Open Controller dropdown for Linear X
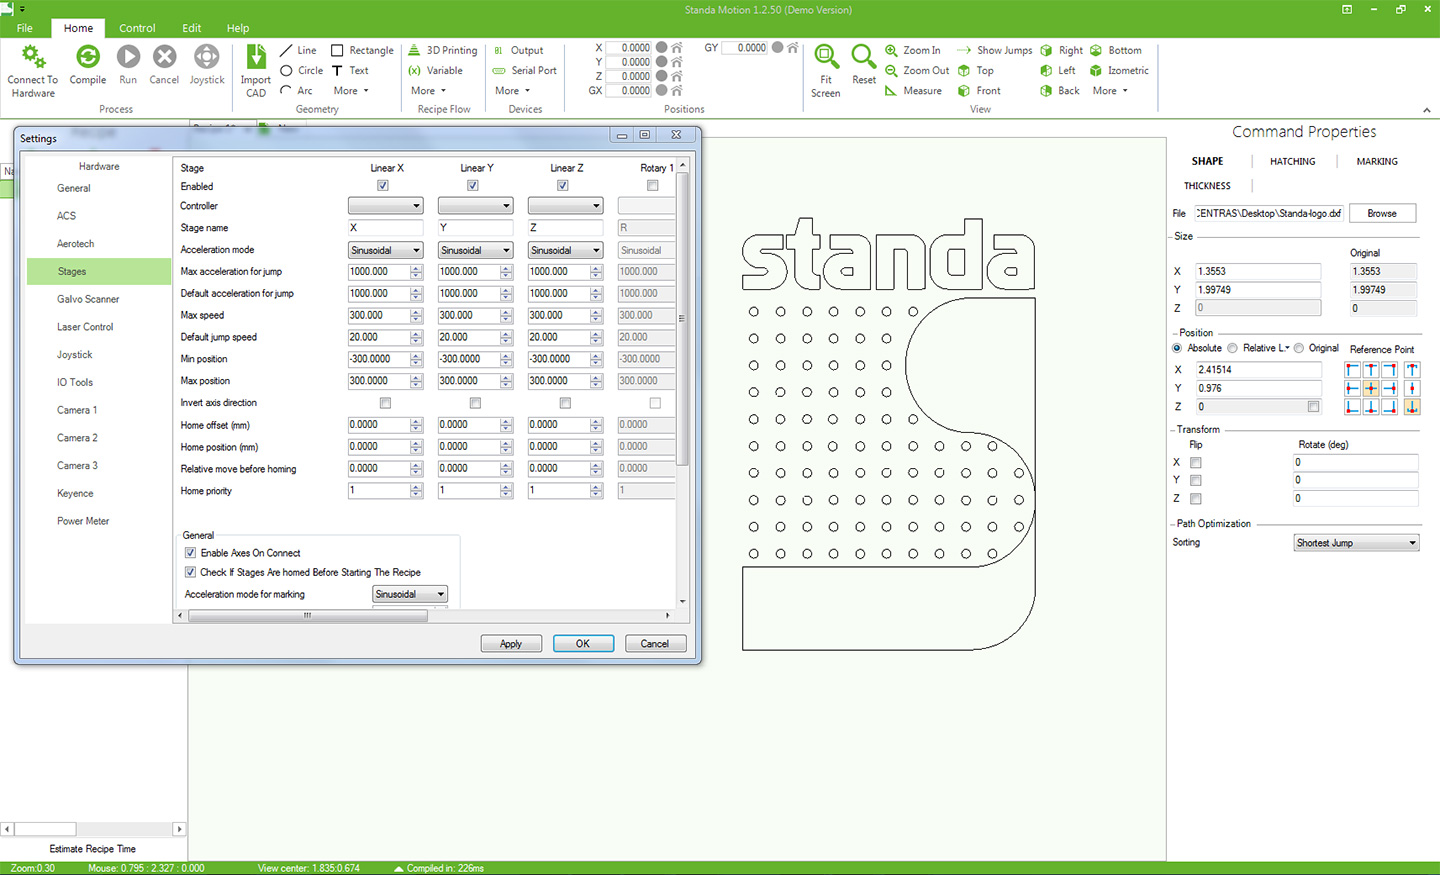Image resolution: width=1440 pixels, height=875 pixels. coord(385,206)
